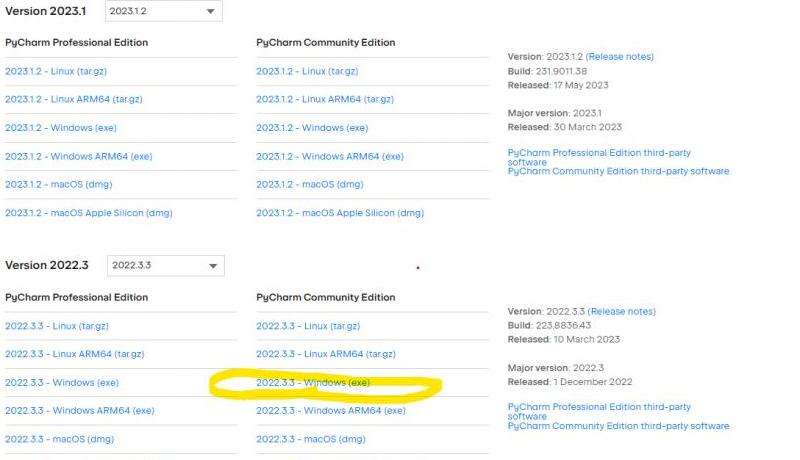Screen dimensions: 800x460
Task: Click 'PyCharm Community Edition' heading under Version 2022.3
Action: coord(326,297)
